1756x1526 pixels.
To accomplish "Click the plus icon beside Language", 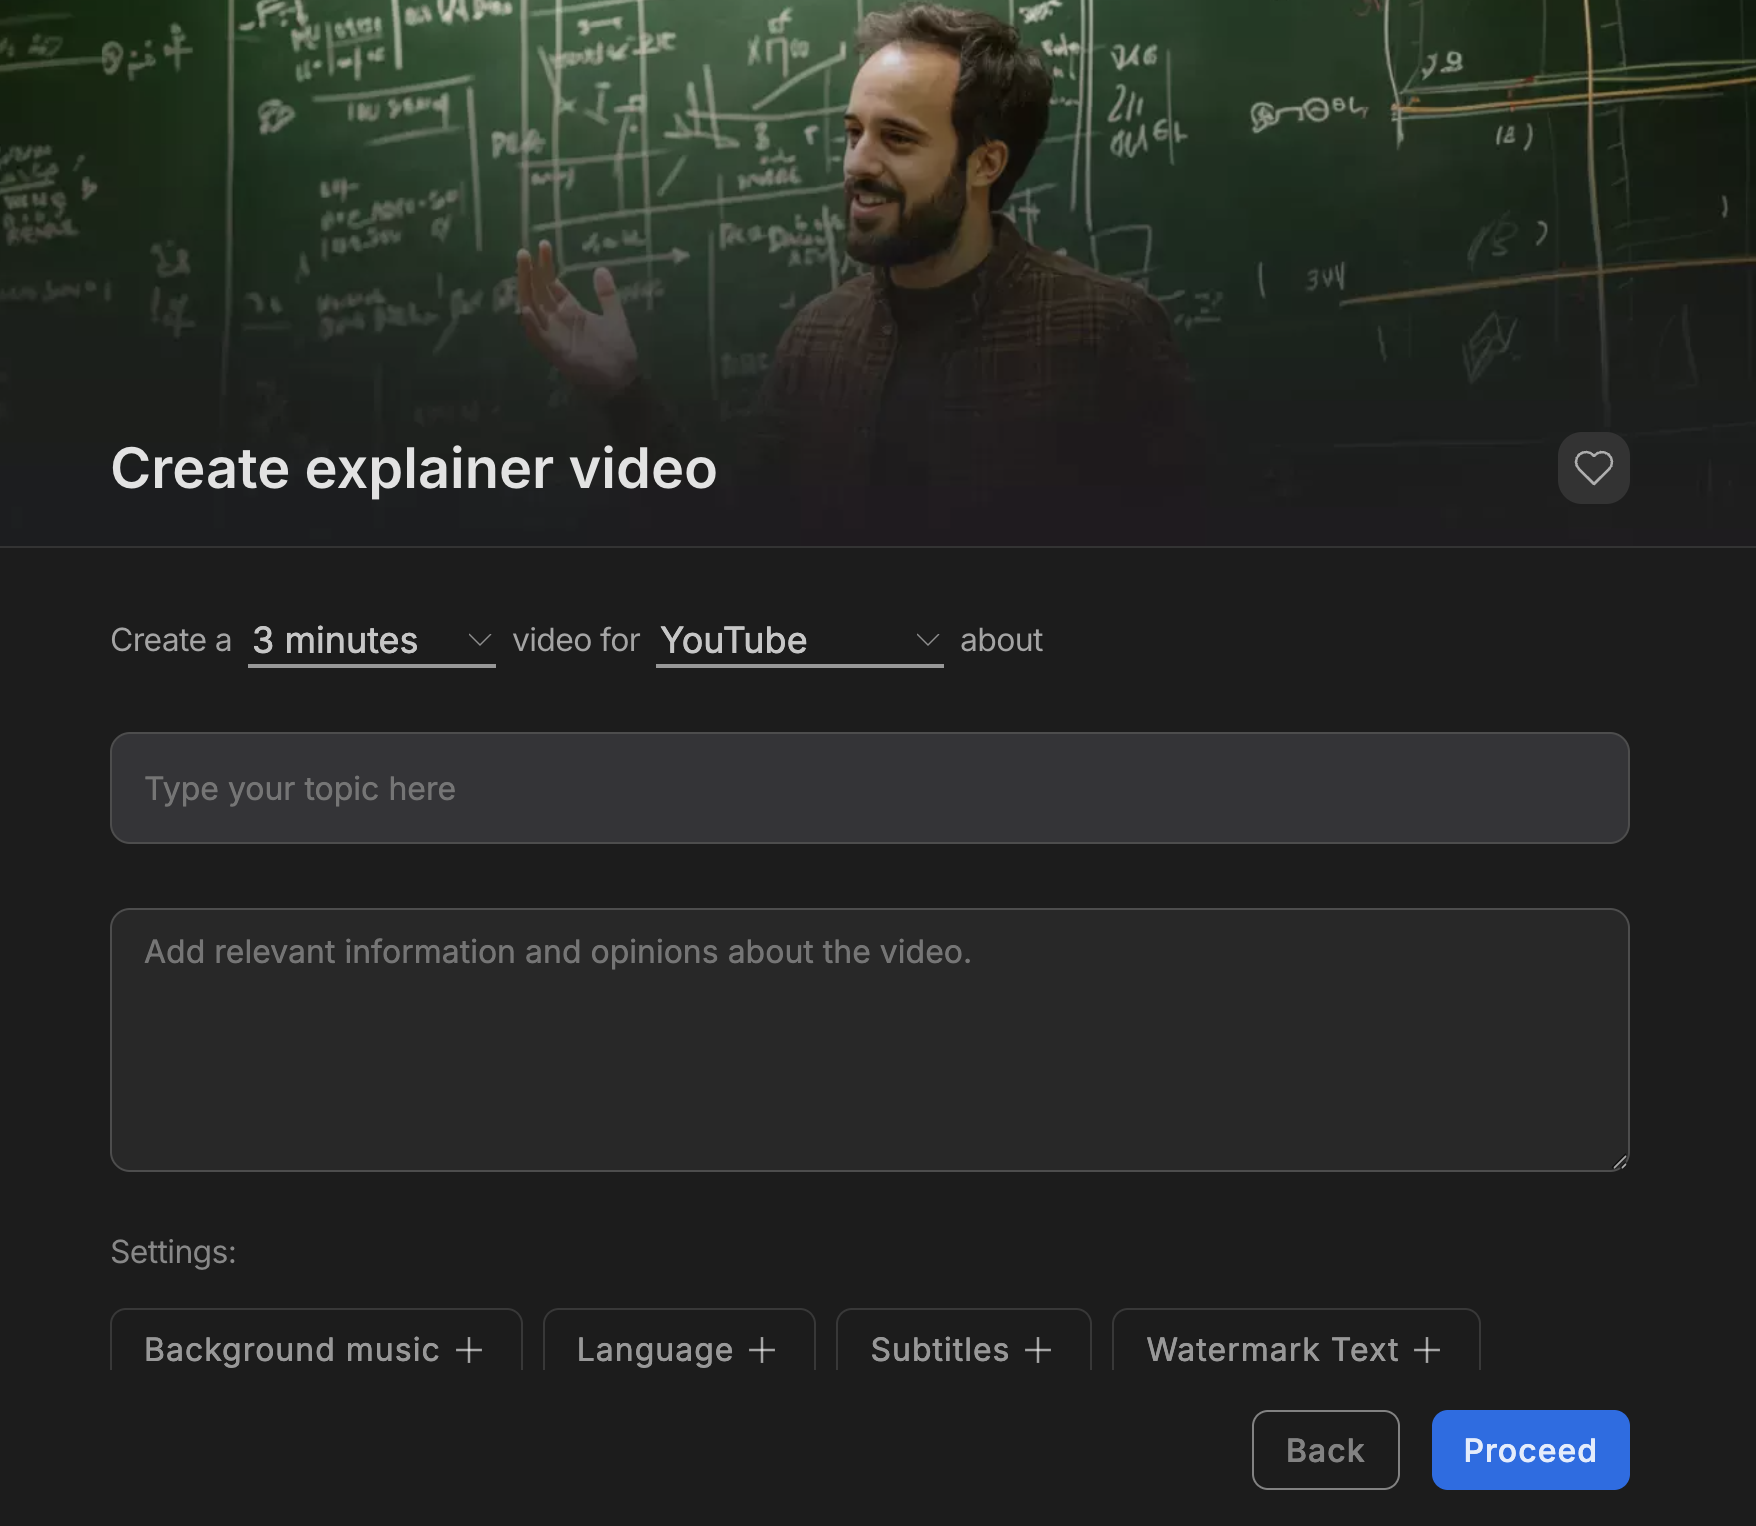I will click(x=762, y=1350).
